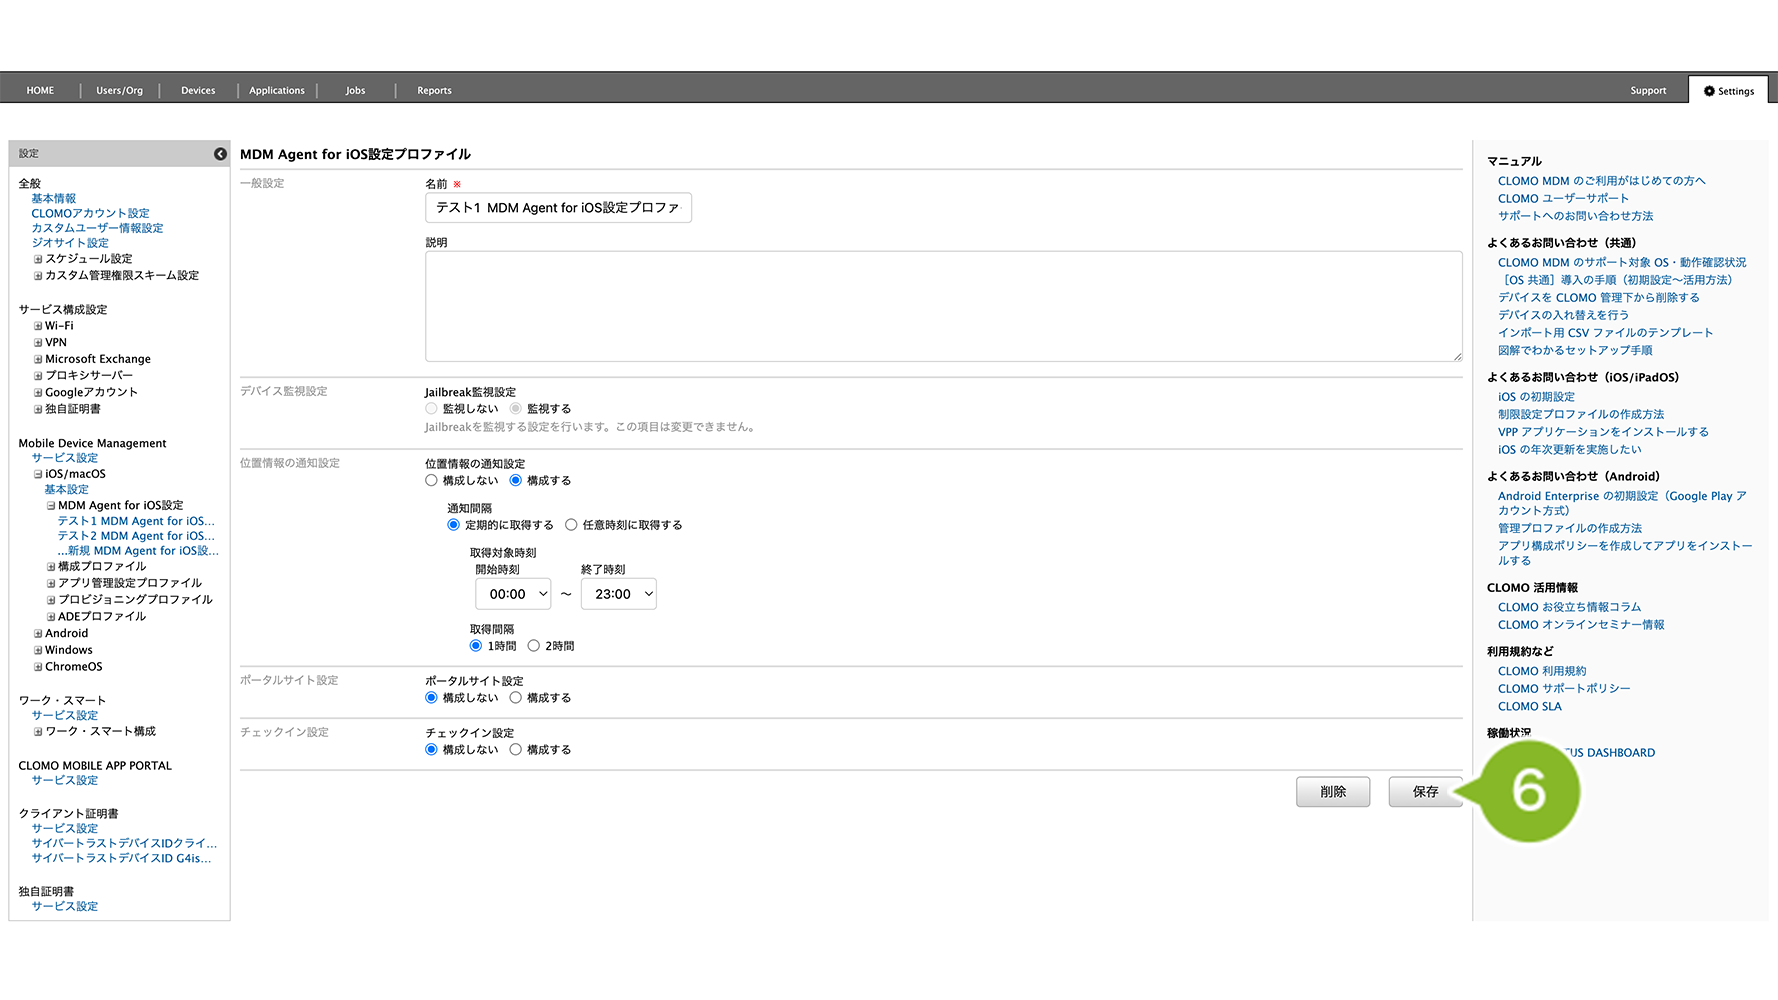This screenshot has height=1000, width=1778.
Task: Choose 2時間 acquisition interval
Action: (x=534, y=646)
